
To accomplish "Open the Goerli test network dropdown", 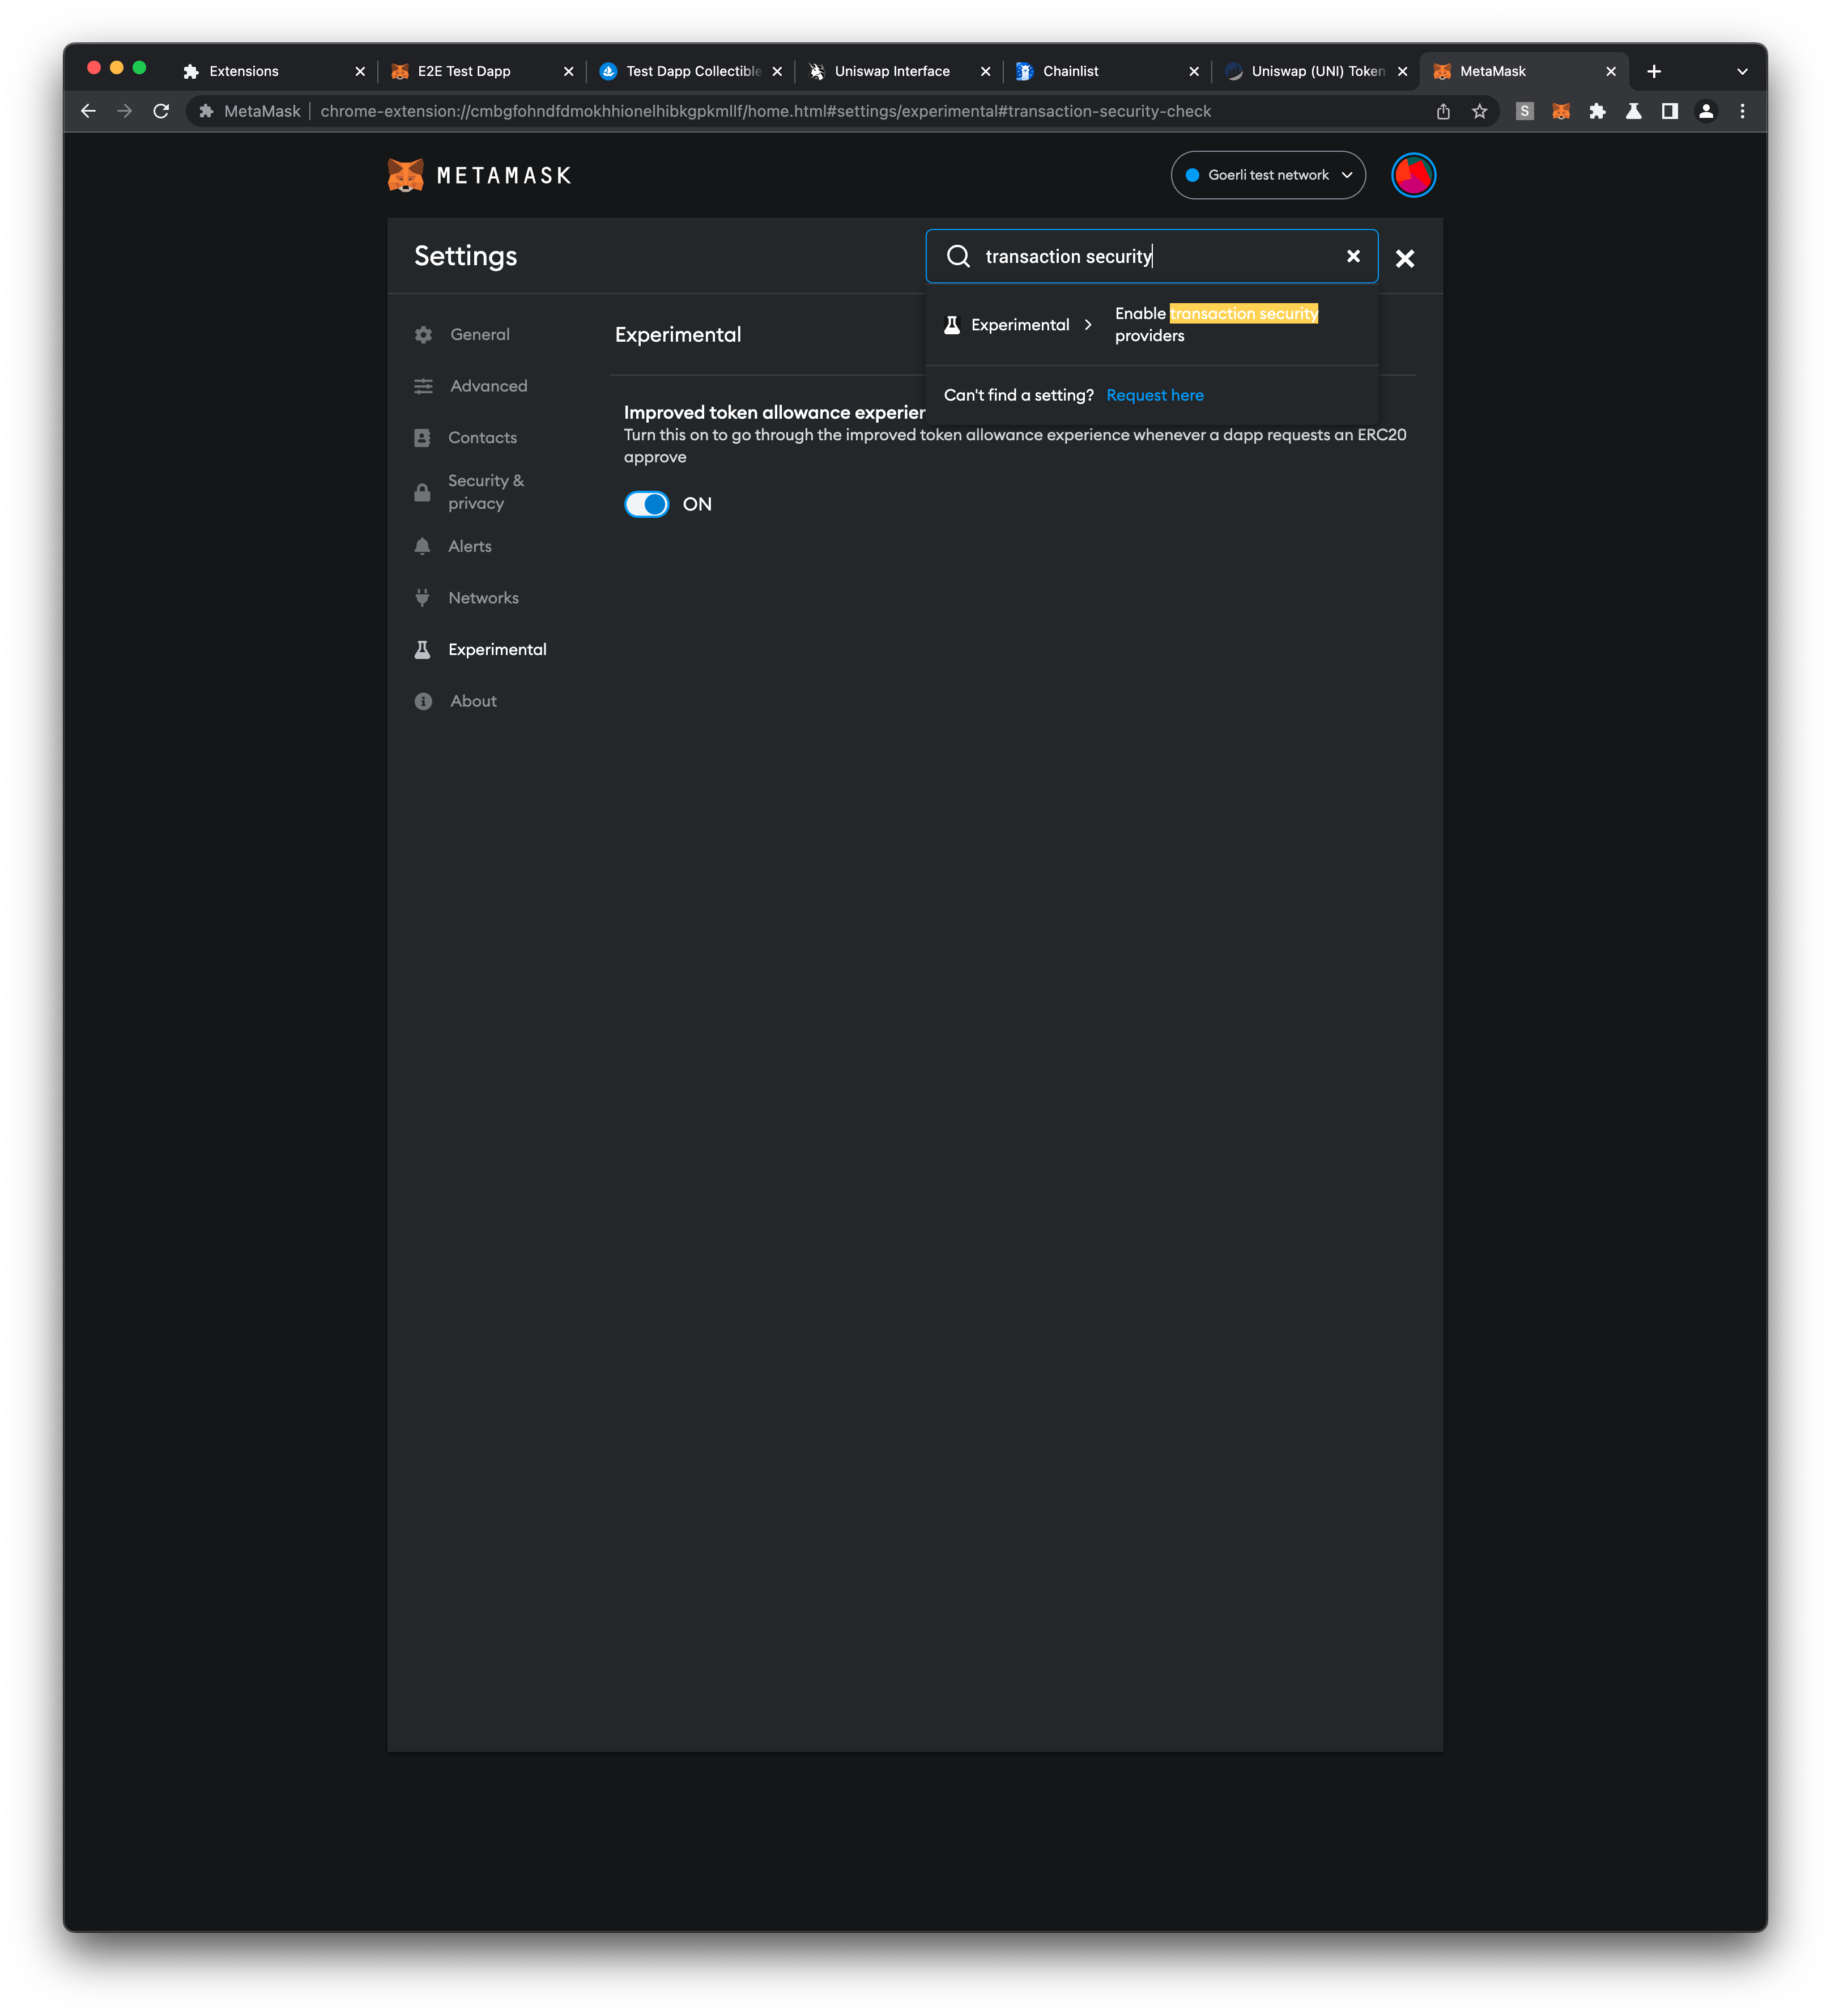I will (x=1267, y=175).
